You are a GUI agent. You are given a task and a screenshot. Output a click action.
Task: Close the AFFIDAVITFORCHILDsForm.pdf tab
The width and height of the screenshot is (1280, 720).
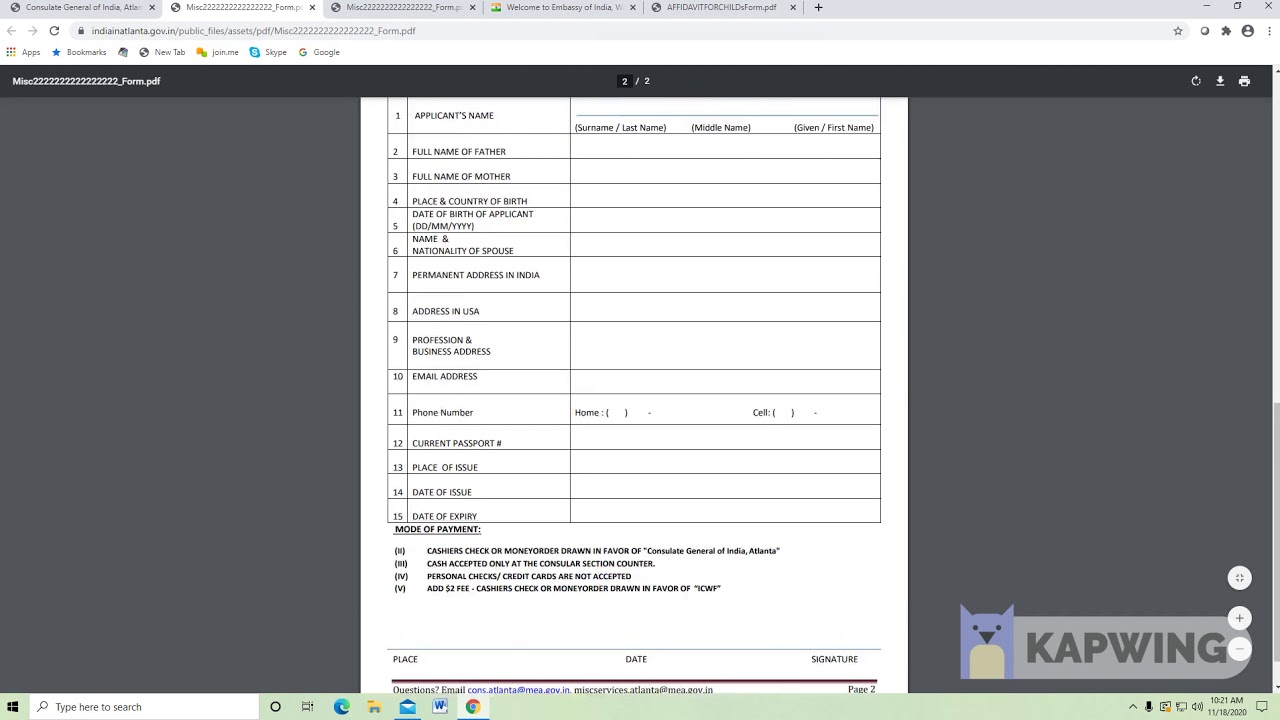793,7
